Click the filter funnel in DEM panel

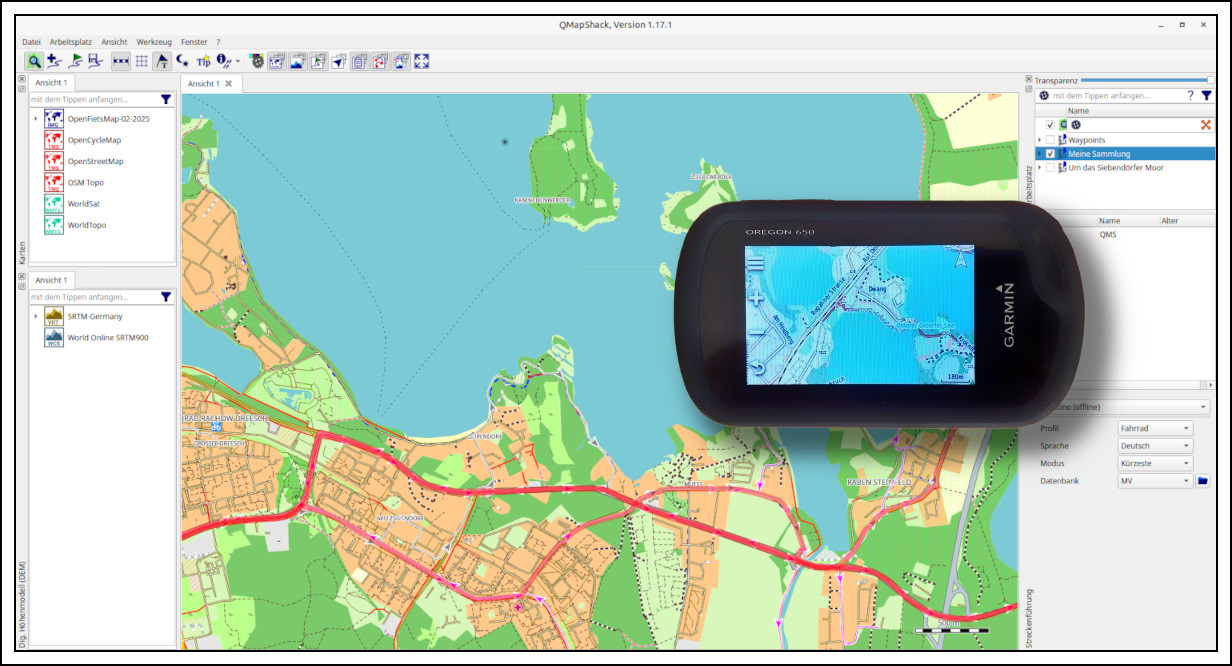[166, 297]
